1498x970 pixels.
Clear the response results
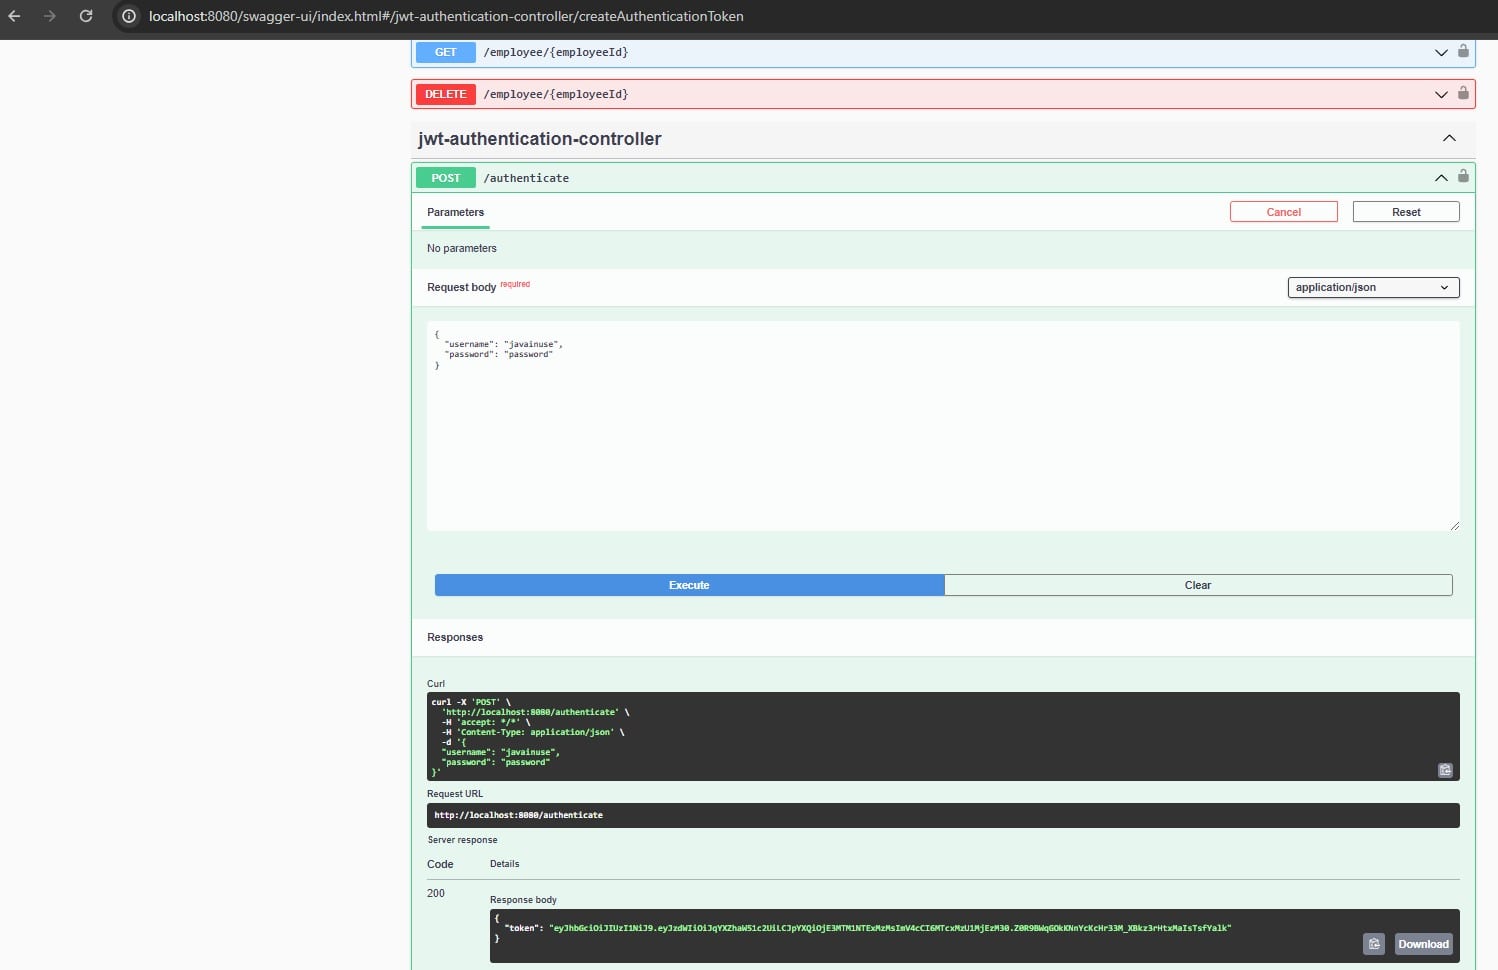(1198, 585)
